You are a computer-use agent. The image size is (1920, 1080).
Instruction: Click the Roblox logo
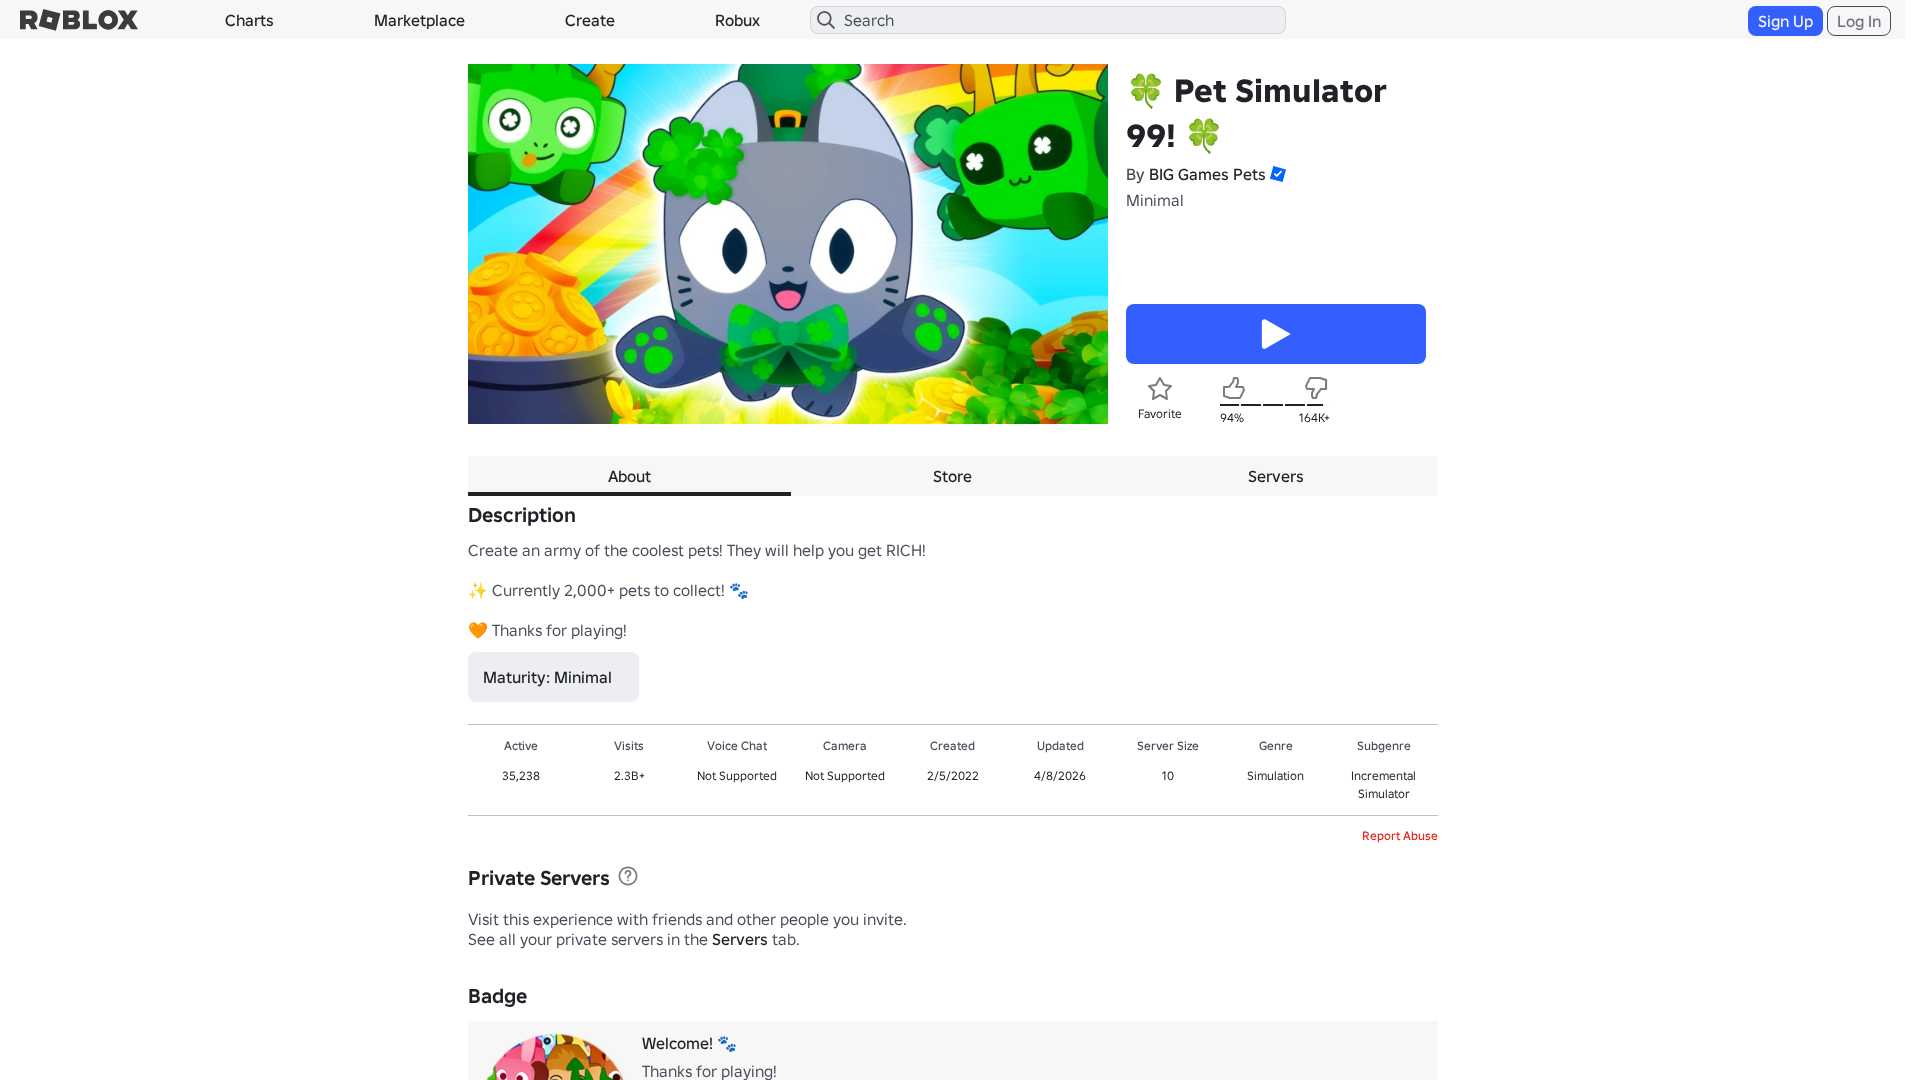pyautogui.click(x=79, y=20)
